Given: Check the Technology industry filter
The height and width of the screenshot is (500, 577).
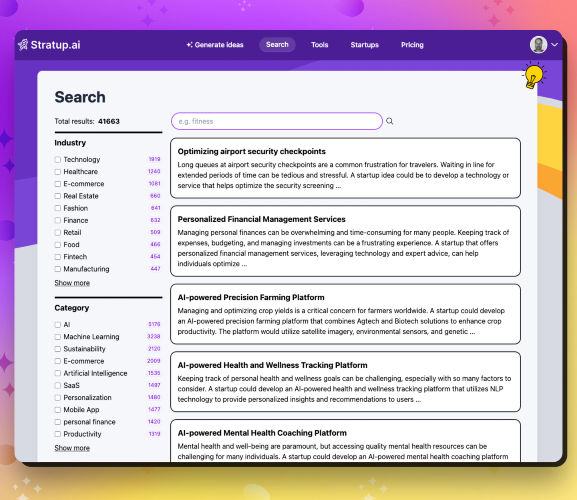Looking at the screenshot, I should [x=58, y=159].
